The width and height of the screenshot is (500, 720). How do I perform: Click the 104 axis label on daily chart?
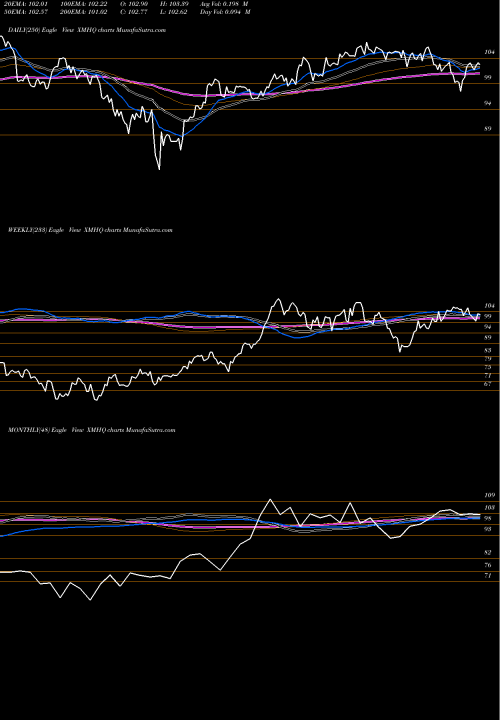(x=488, y=52)
